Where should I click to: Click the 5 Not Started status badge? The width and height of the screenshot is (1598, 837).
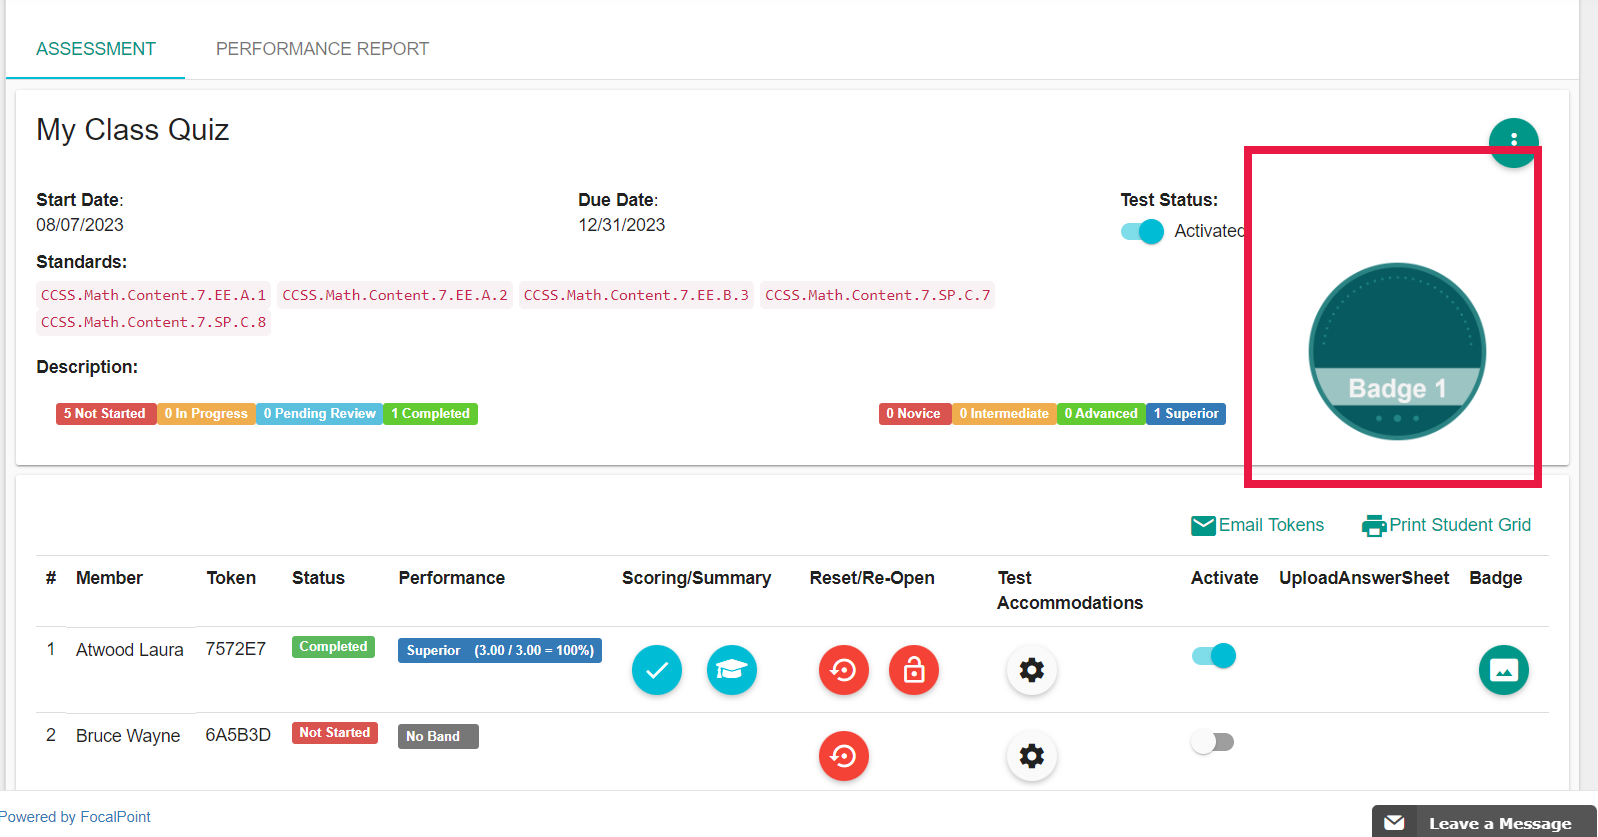(x=105, y=414)
